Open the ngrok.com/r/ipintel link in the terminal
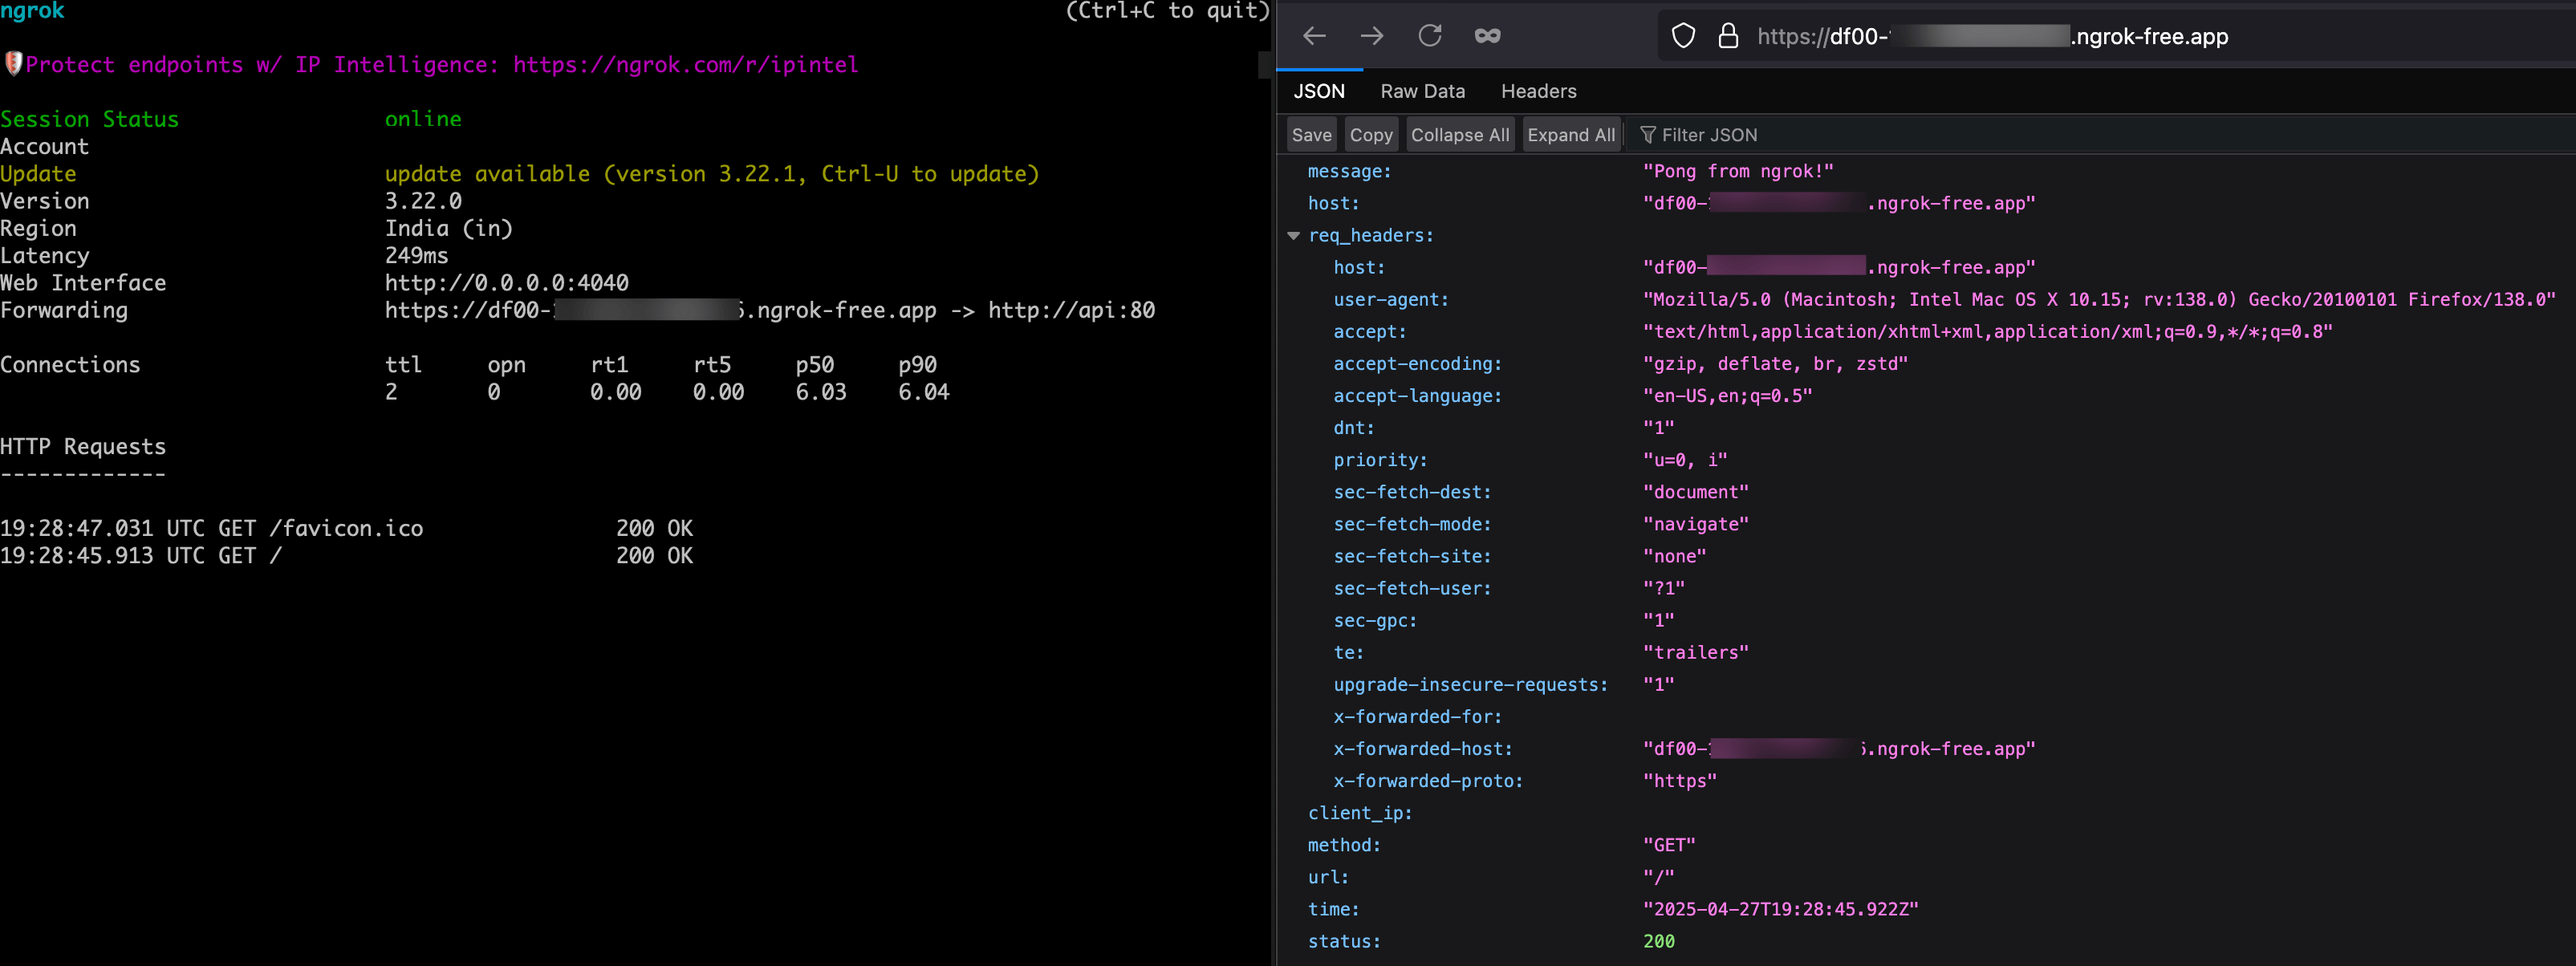 tap(685, 65)
